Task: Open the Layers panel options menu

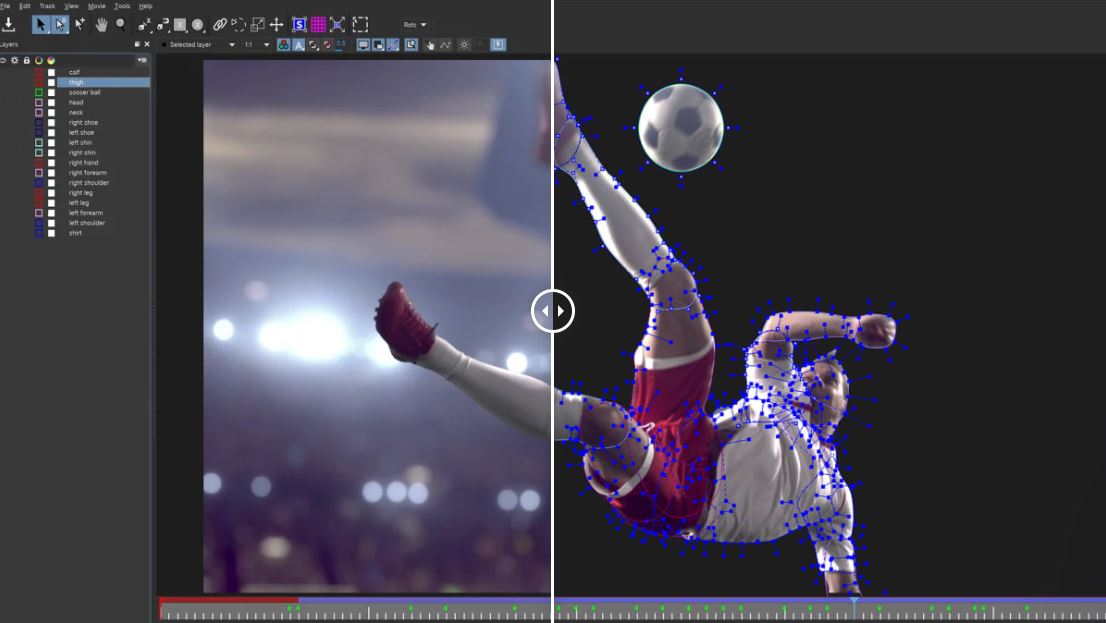Action: point(142,61)
